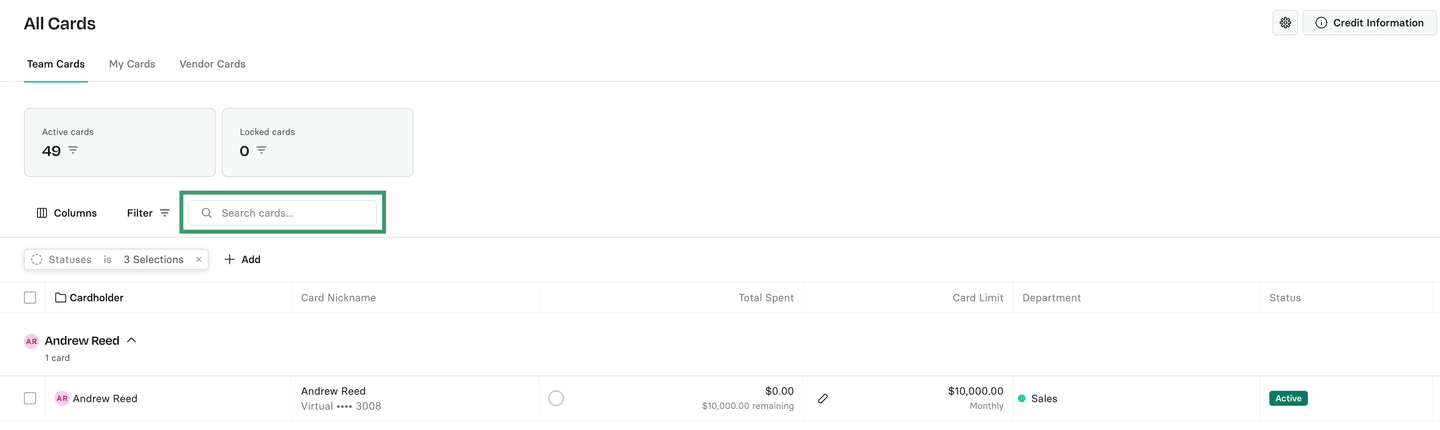Click the Cardholder folder icon in header
1440x430 pixels.
click(60, 298)
